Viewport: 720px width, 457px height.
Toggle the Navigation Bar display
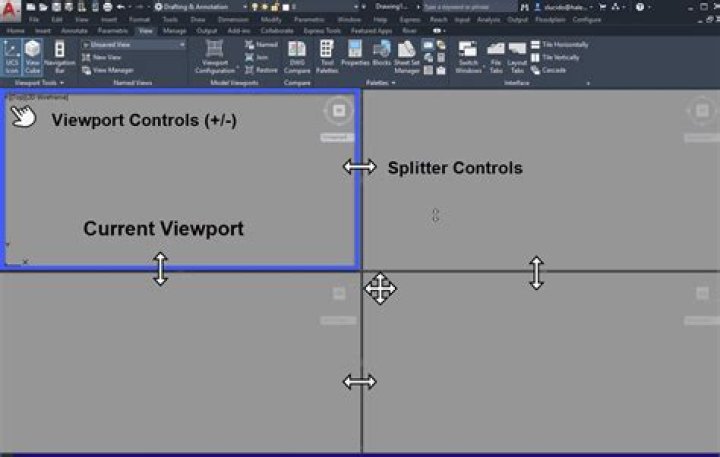[59, 57]
